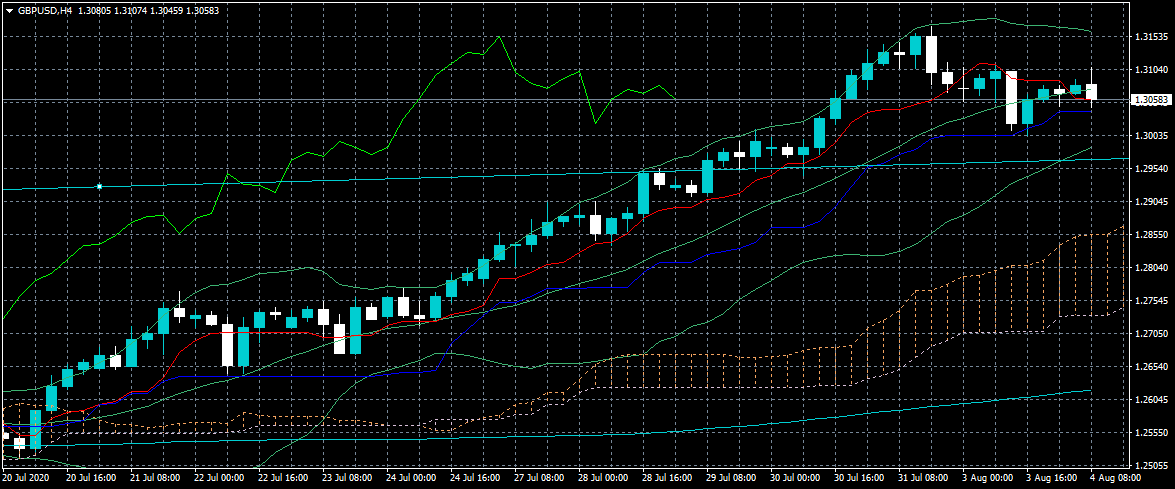This screenshot has width=1175, height=489.
Task: Click current price label 1.30583
Action: tap(1150, 100)
